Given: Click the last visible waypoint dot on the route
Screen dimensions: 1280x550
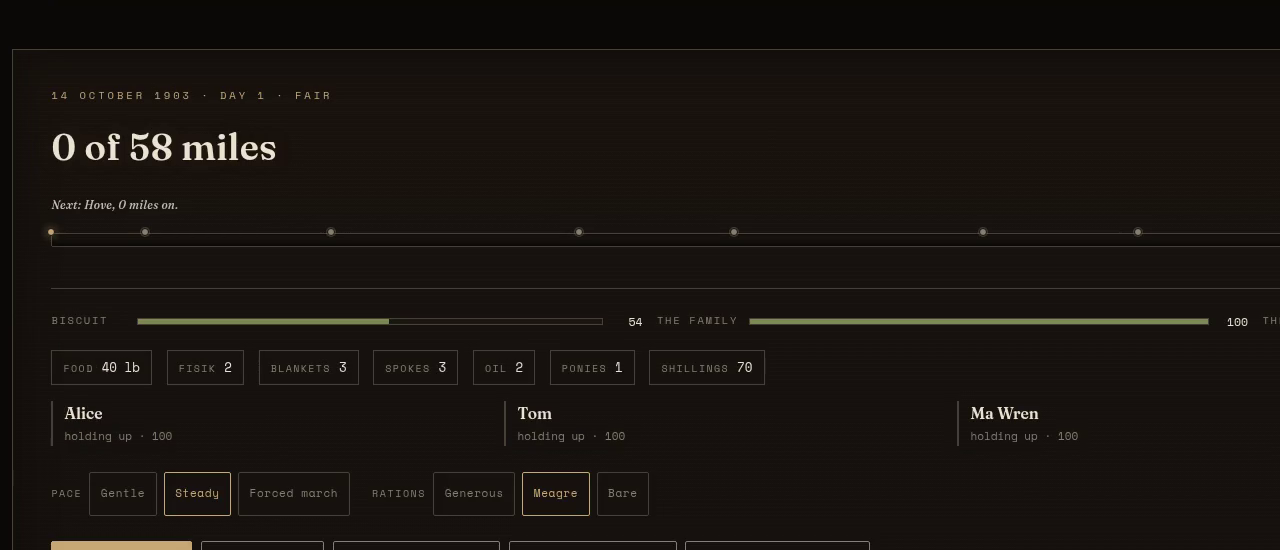Looking at the screenshot, I should tap(1138, 232).
